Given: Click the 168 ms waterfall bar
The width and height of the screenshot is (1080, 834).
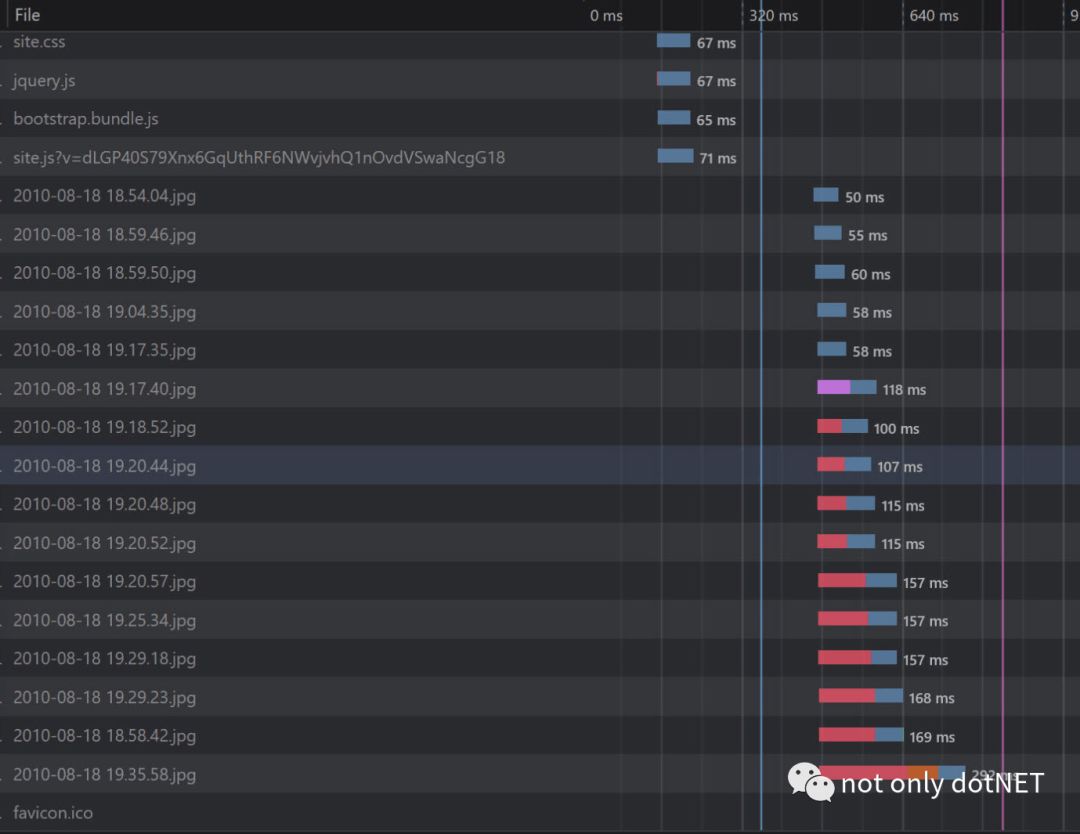Looking at the screenshot, I should click(x=861, y=696).
